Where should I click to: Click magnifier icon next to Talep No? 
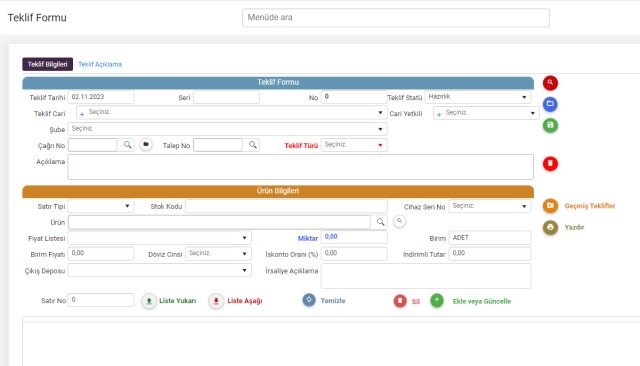tap(253, 145)
